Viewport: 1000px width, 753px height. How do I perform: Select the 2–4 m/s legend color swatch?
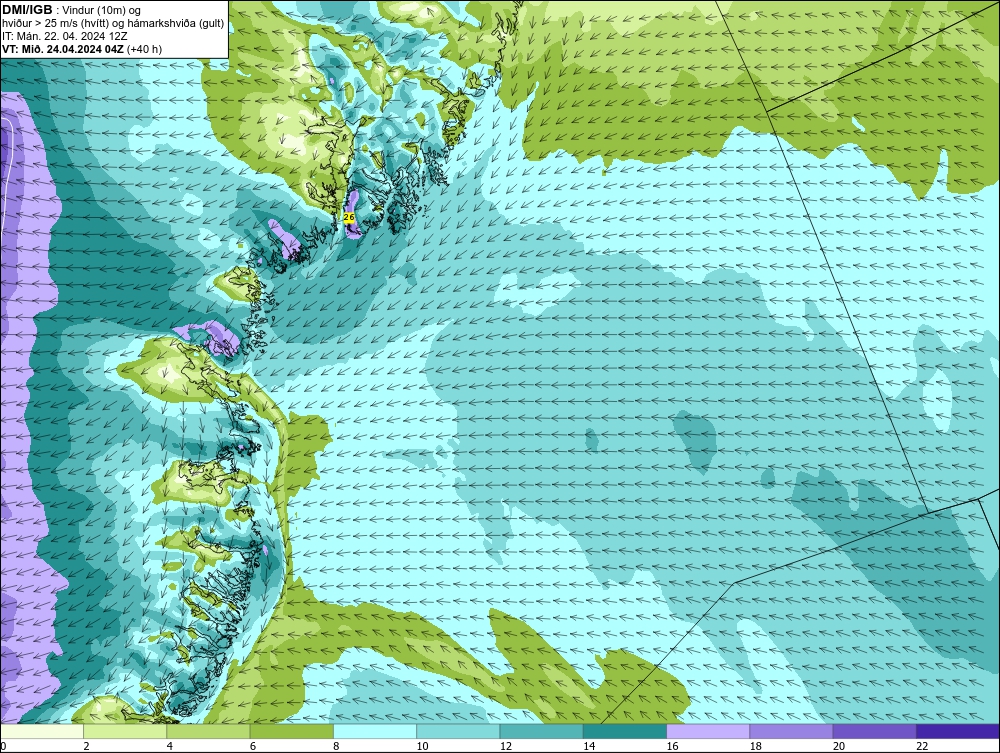[125, 731]
